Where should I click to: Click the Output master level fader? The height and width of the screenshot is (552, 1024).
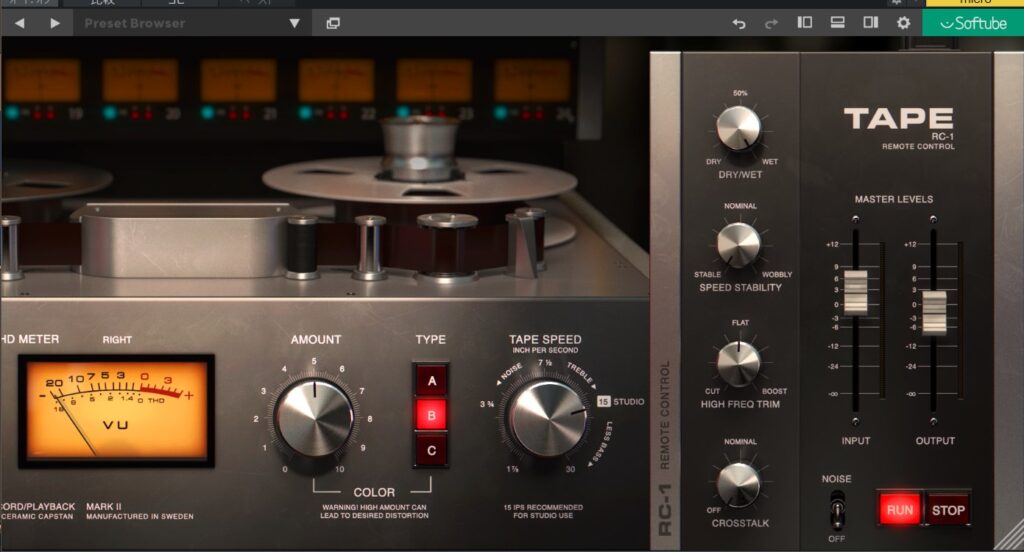pyautogui.click(x=934, y=312)
